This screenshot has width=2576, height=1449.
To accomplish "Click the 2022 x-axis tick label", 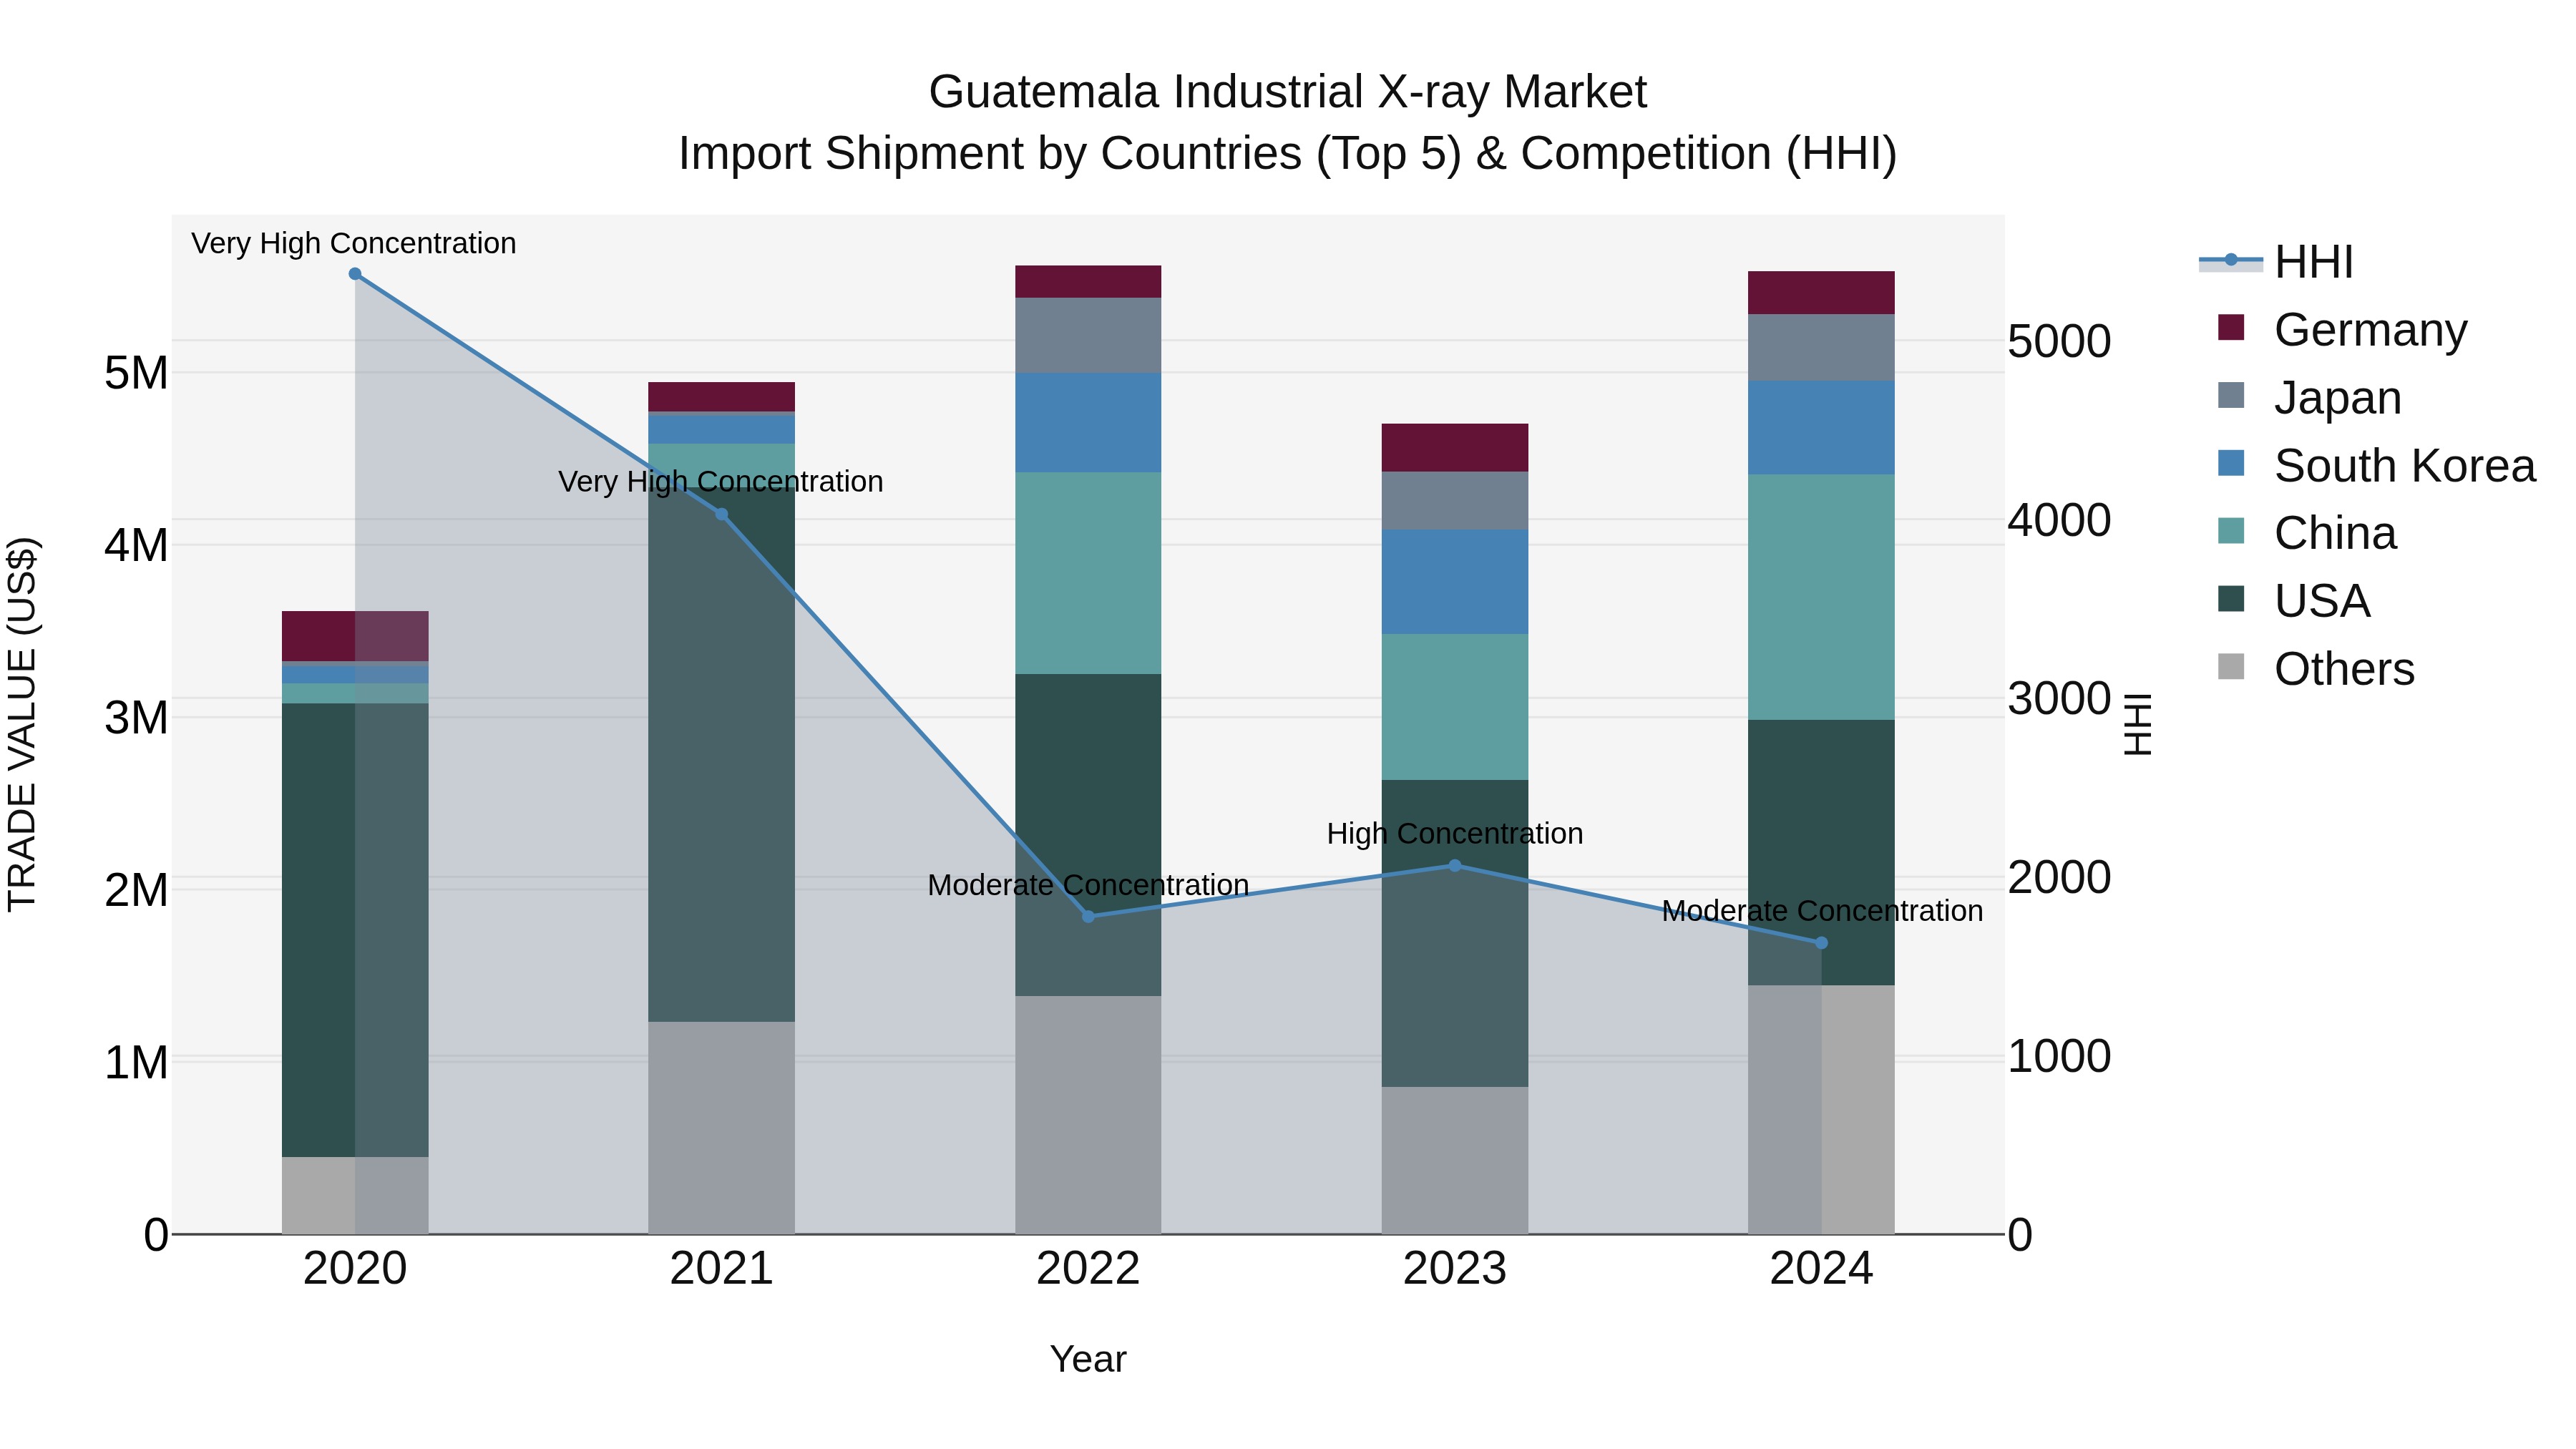I will pos(1088,1269).
